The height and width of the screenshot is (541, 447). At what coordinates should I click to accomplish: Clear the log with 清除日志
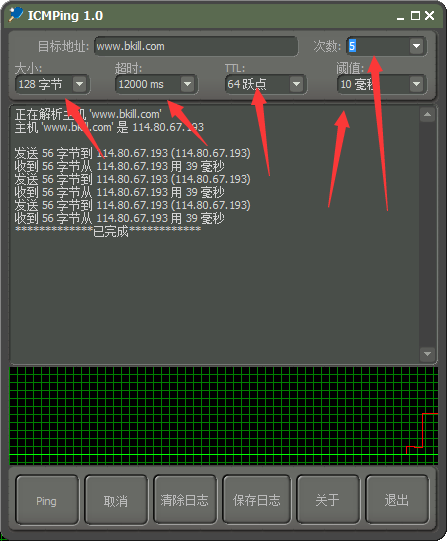pyautogui.click(x=185, y=500)
